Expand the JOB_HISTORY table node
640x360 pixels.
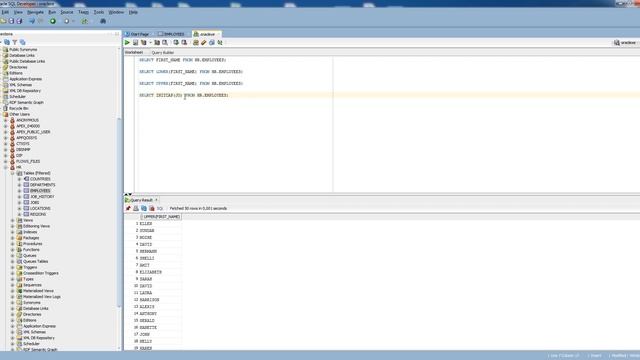(x=19, y=197)
